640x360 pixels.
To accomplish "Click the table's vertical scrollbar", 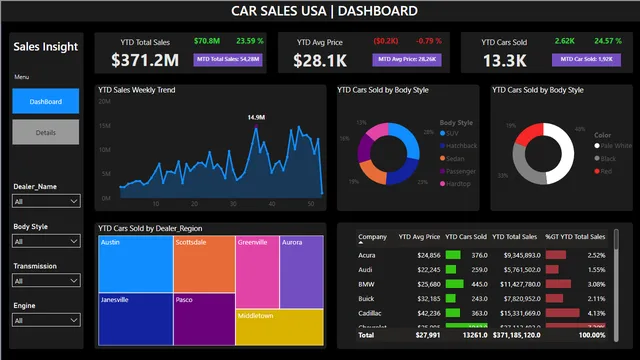I will (616, 285).
